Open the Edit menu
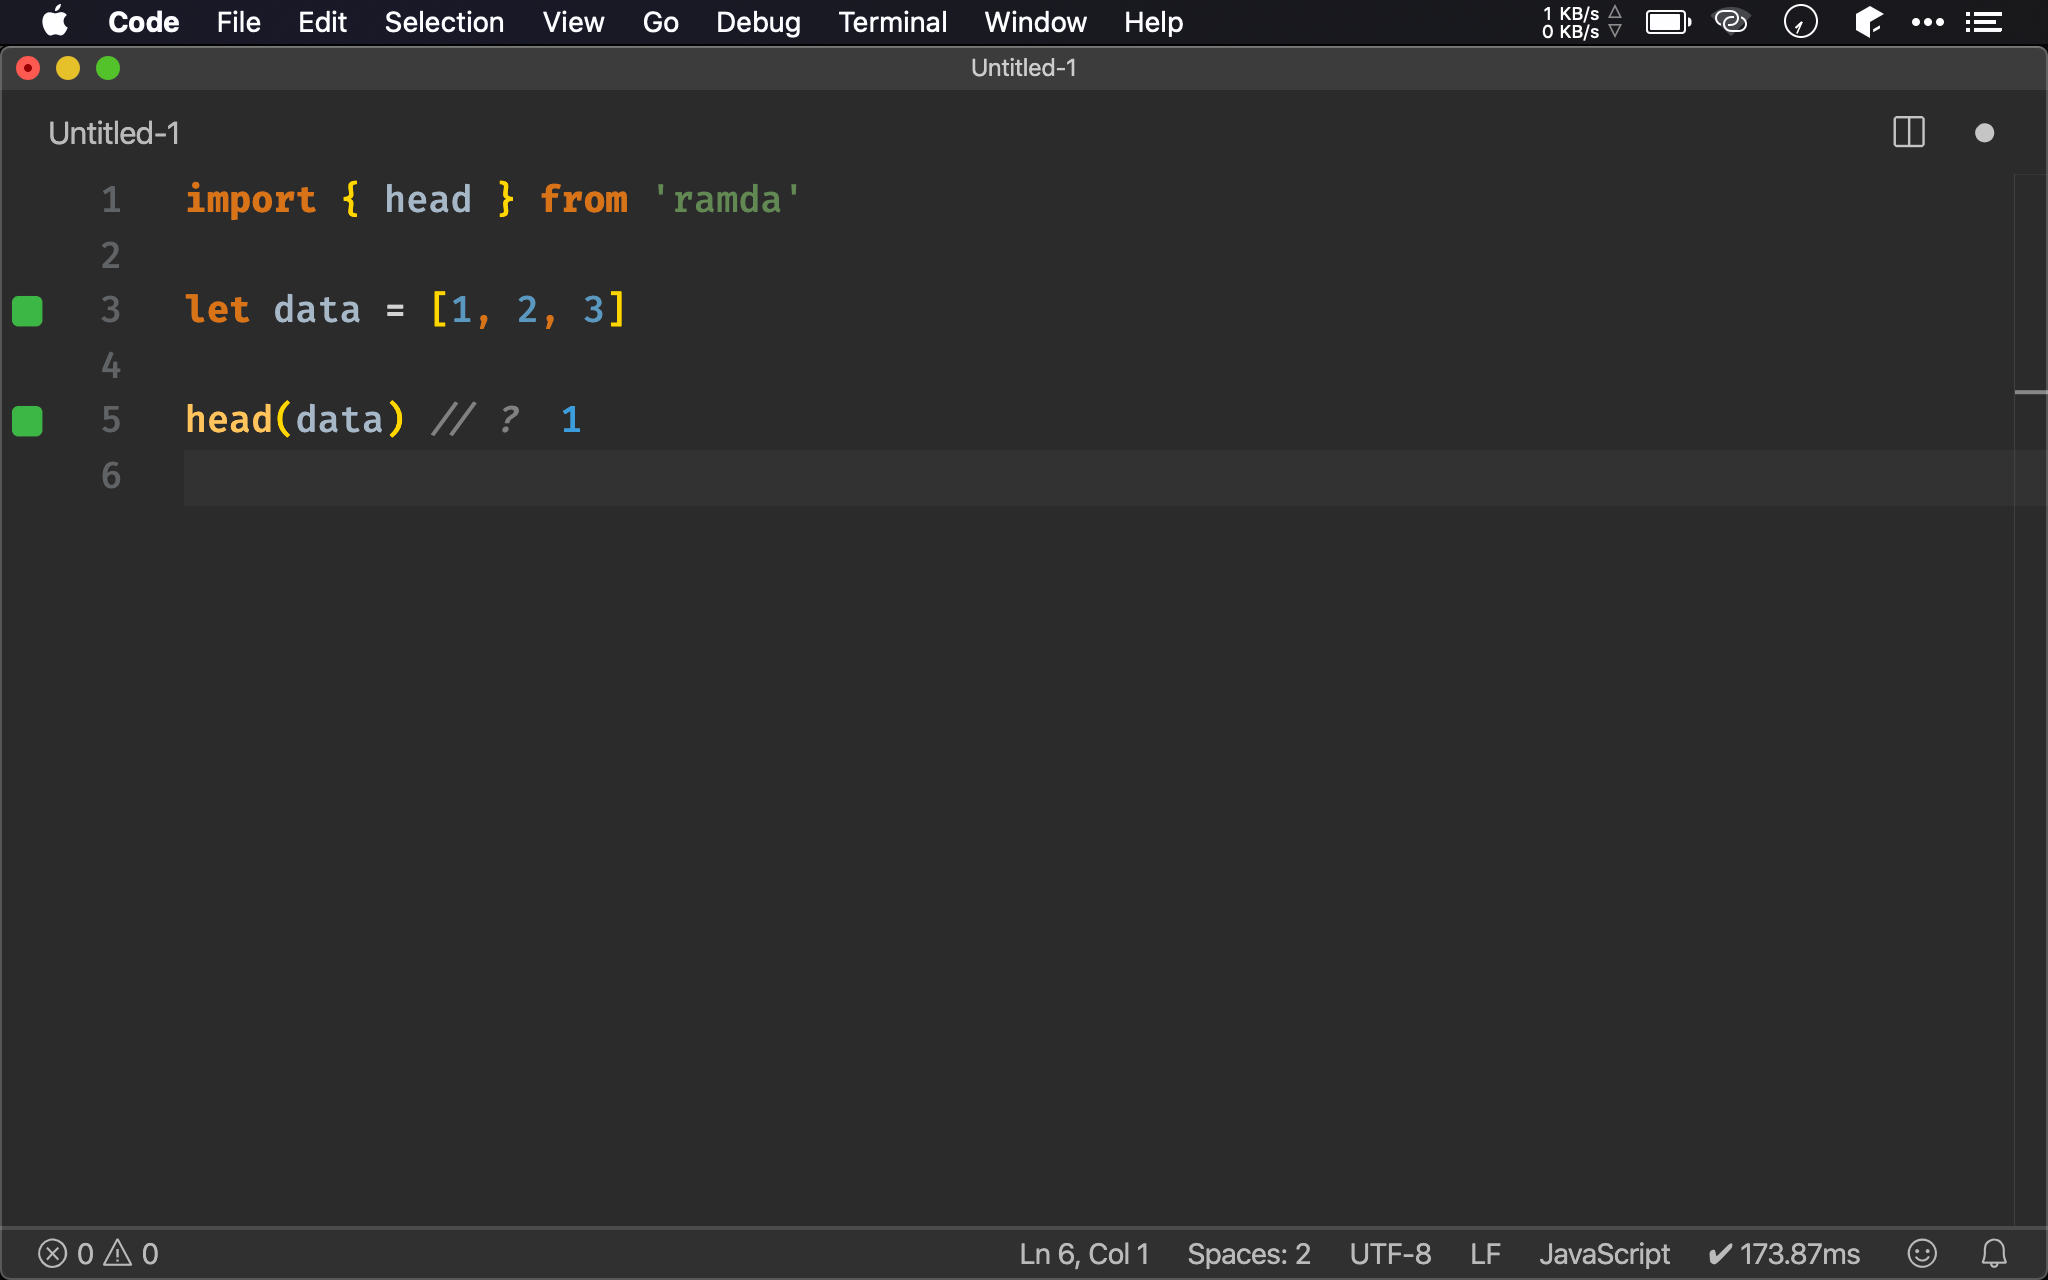 tap(322, 22)
